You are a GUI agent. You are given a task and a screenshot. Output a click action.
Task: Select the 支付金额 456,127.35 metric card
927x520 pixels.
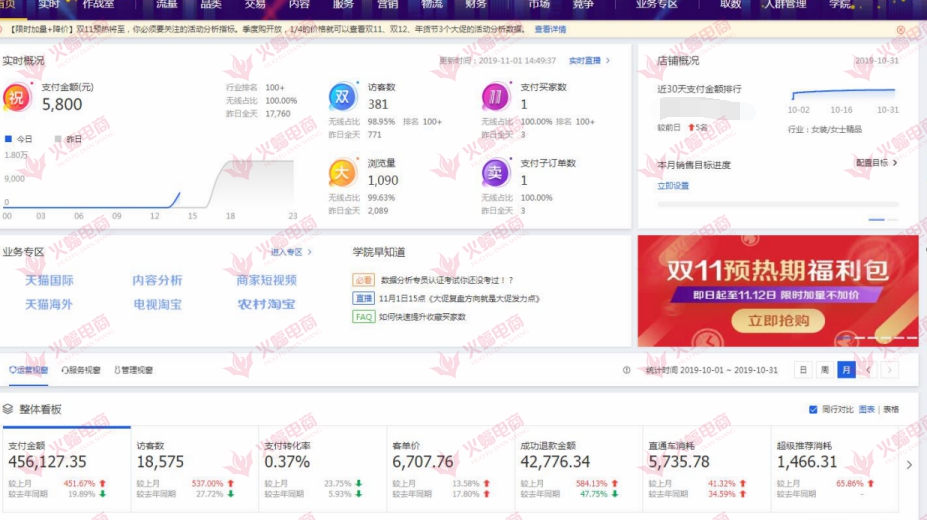coord(66,469)
